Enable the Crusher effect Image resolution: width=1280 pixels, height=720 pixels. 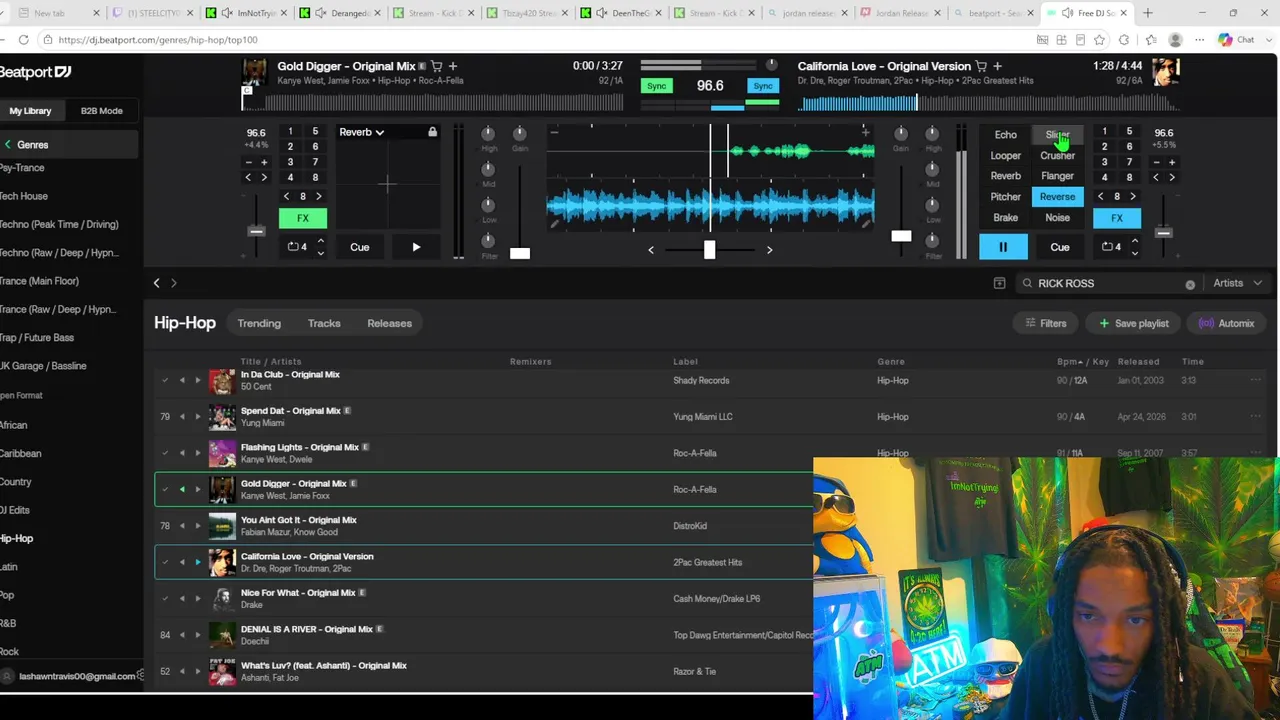1057,156
